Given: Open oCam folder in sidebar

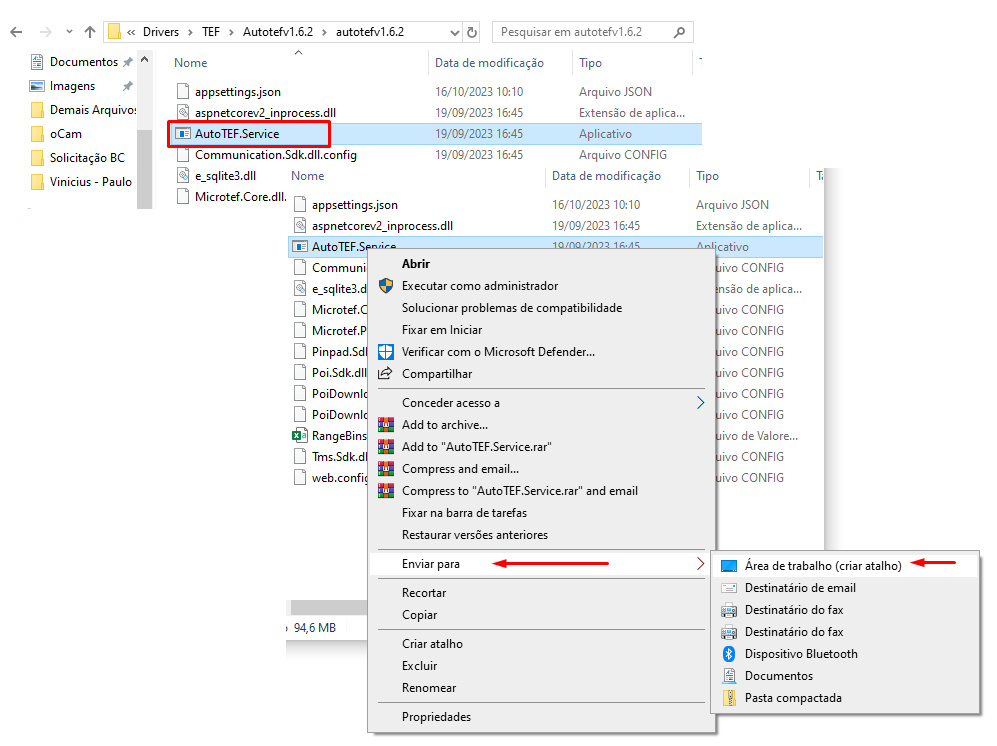Looking at the screenshot, I should point(65,134).
